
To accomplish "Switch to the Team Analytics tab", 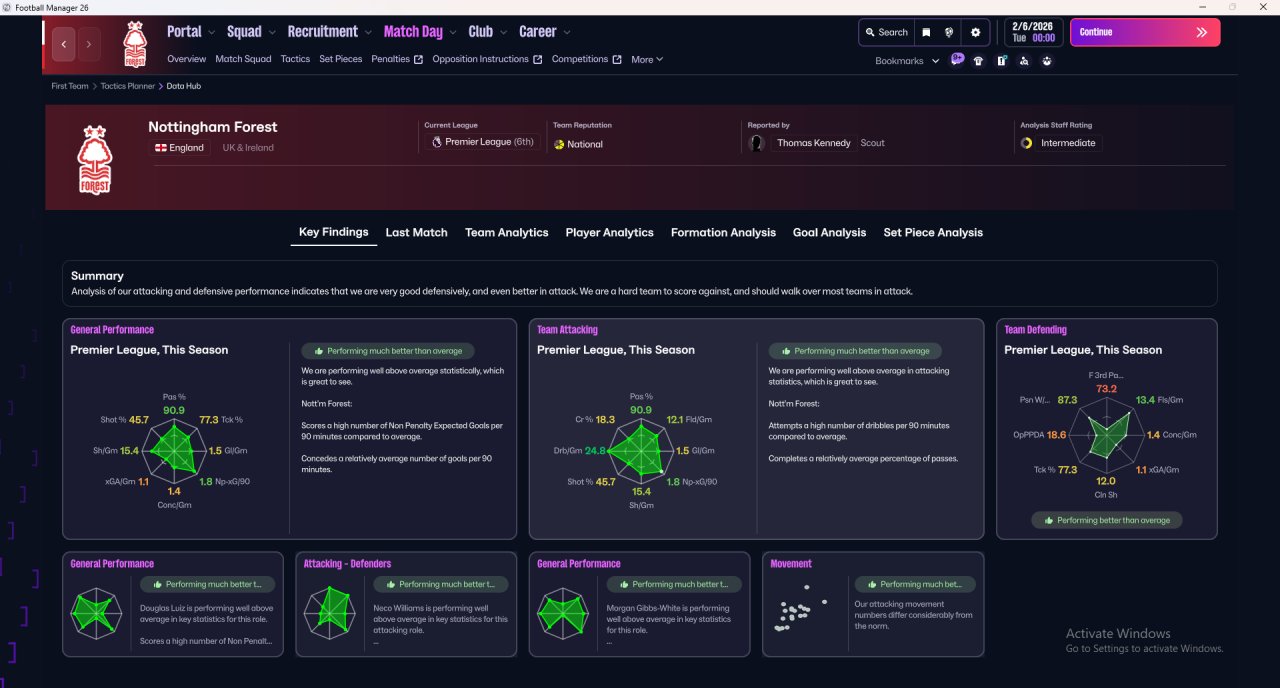I will [506, 232].
